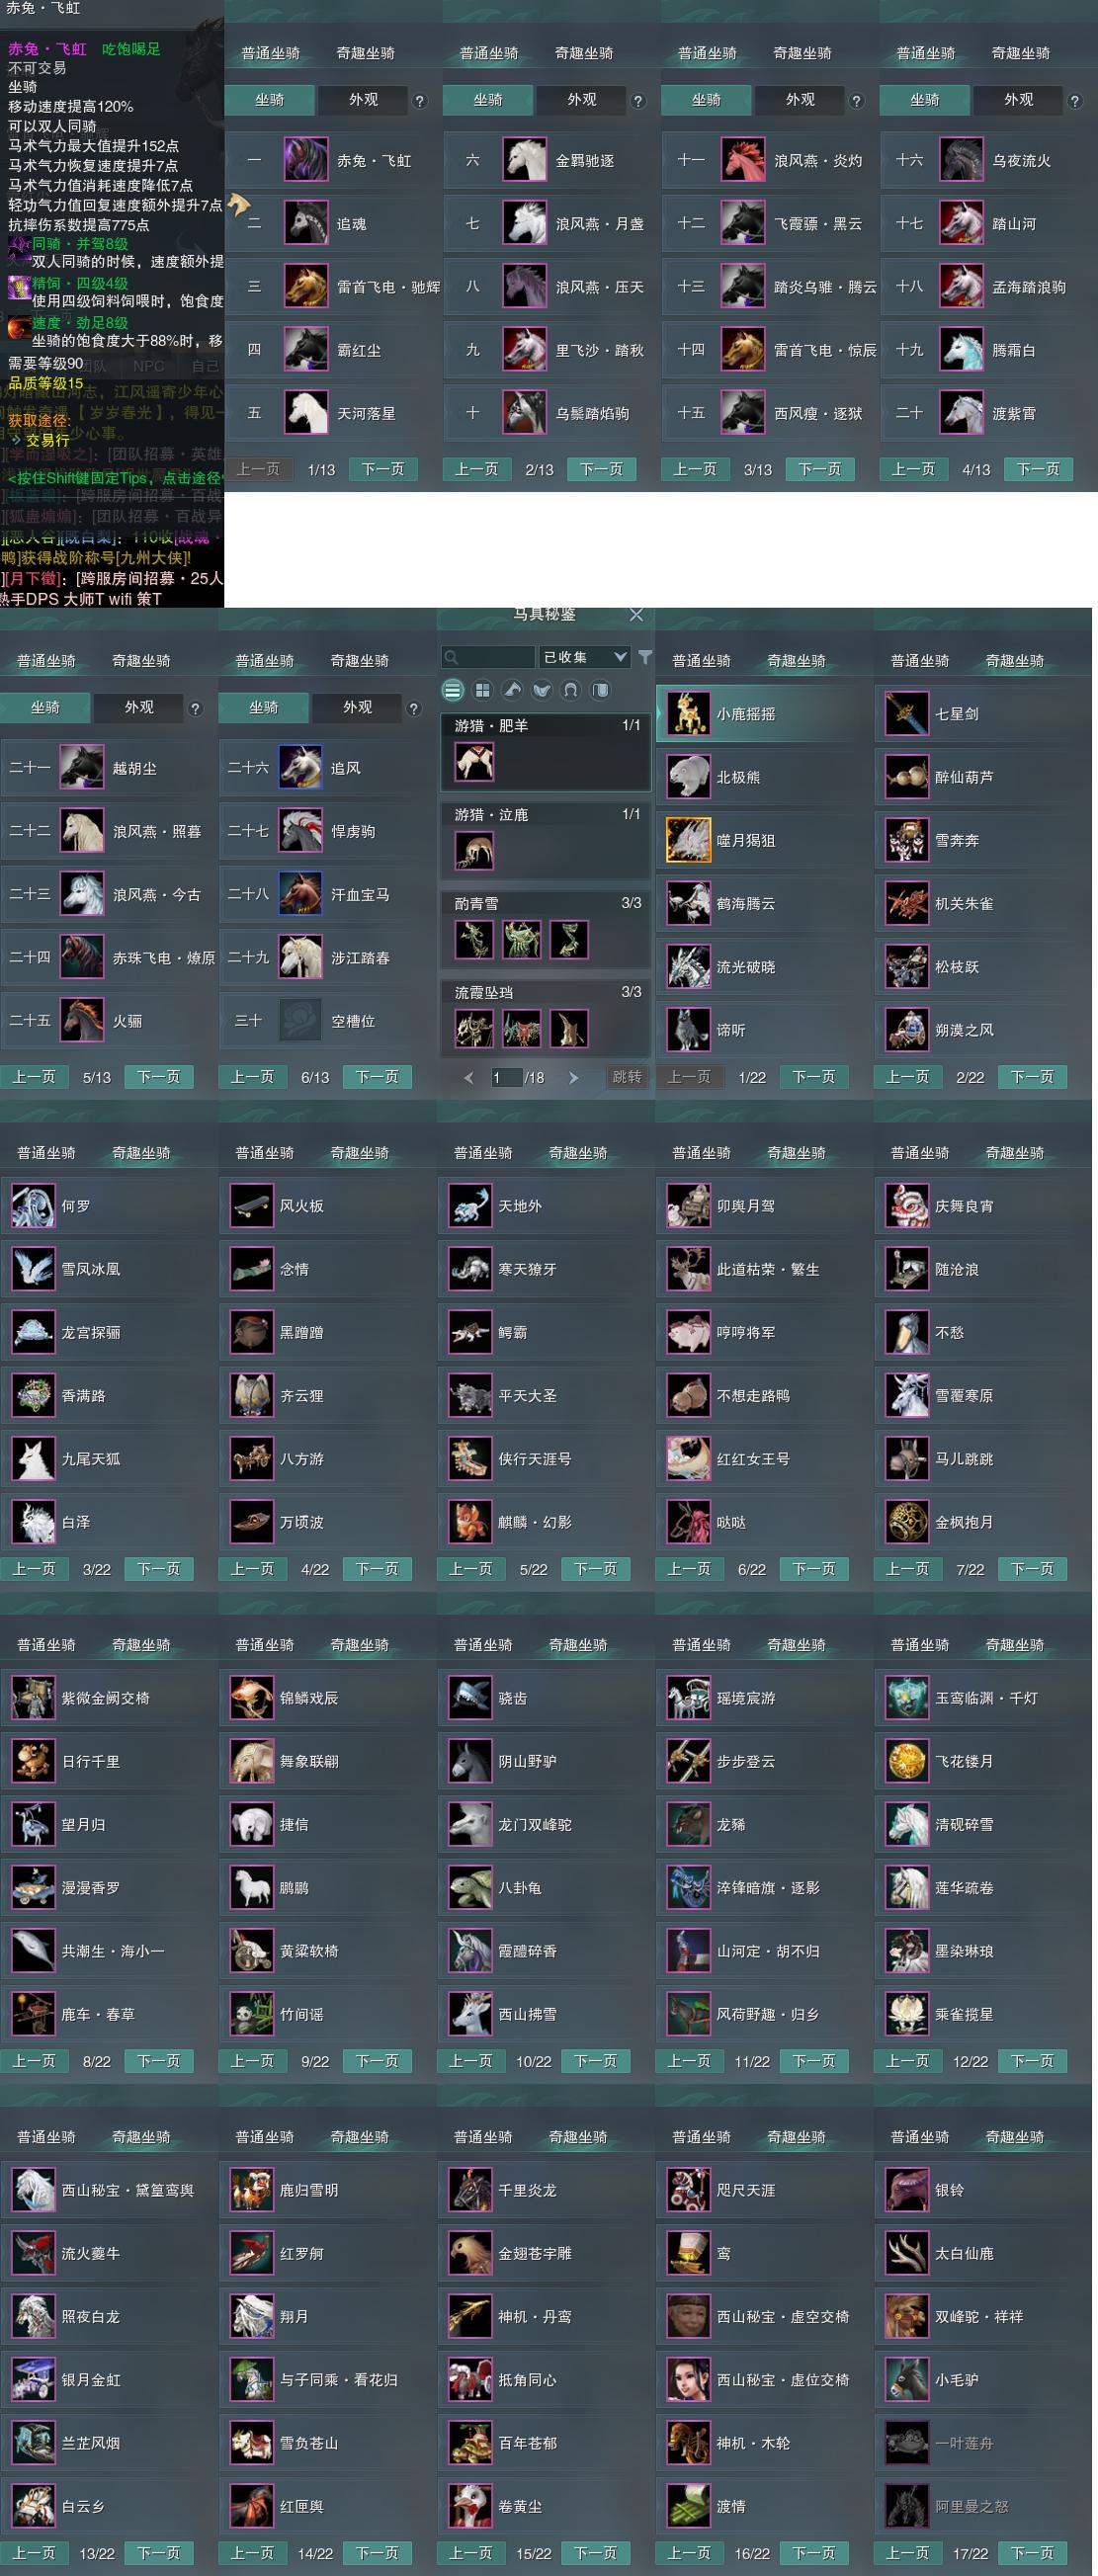Select the empty 空槽位 mount slot

coord(300,1021)
